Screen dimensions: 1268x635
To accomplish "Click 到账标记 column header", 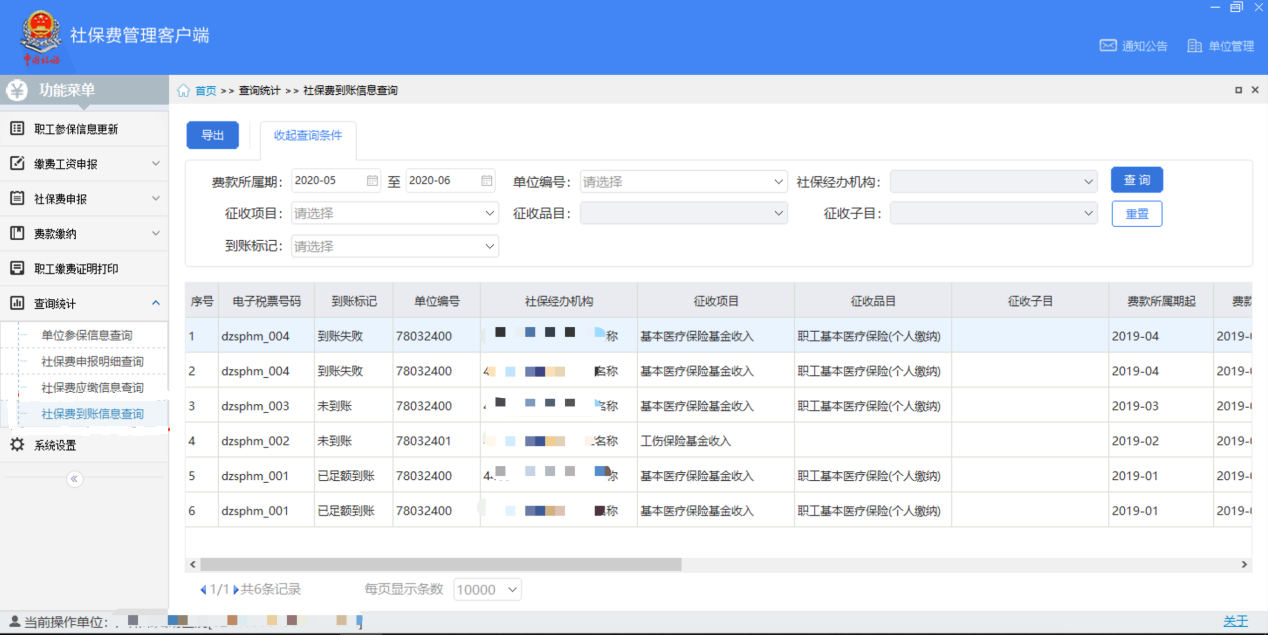I will 353,301.
